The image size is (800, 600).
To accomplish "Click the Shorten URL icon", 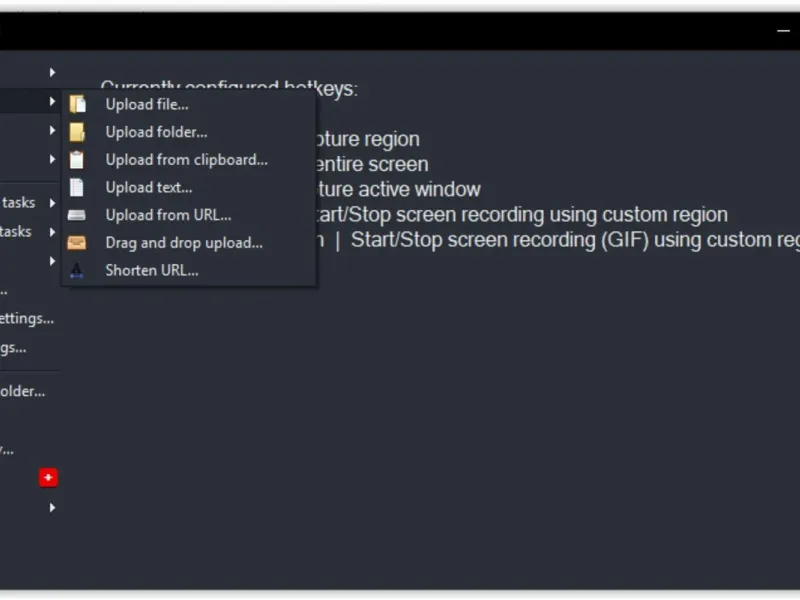I will 77,270.
